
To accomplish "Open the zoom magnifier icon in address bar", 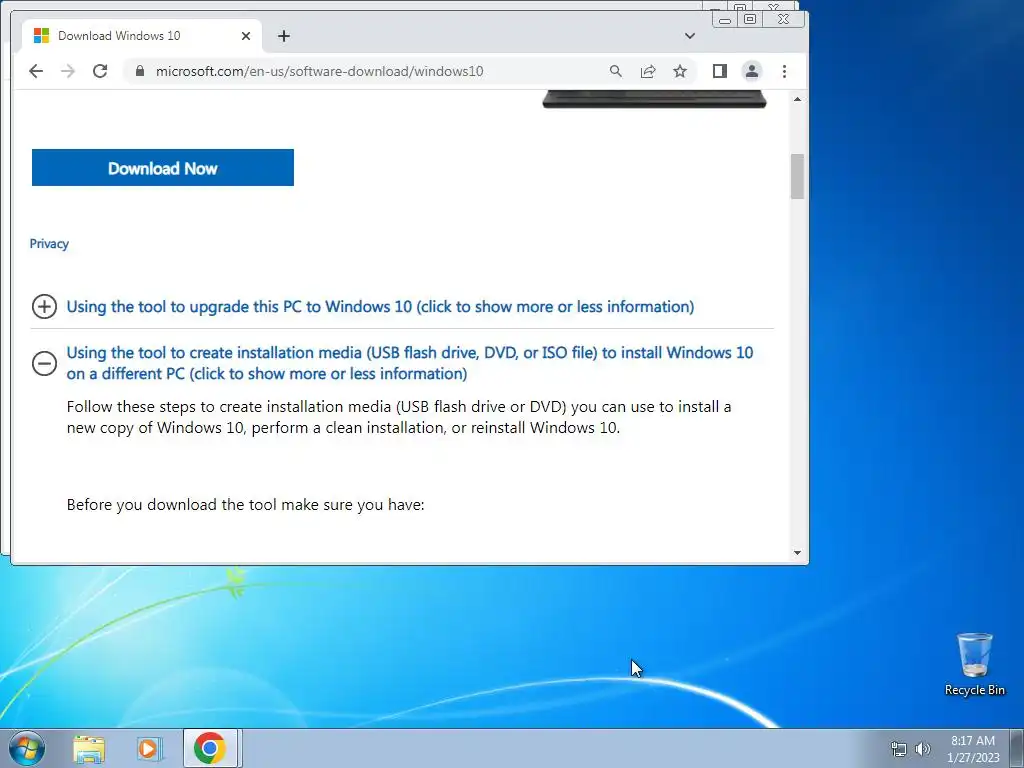I will [x=615, y=71].
